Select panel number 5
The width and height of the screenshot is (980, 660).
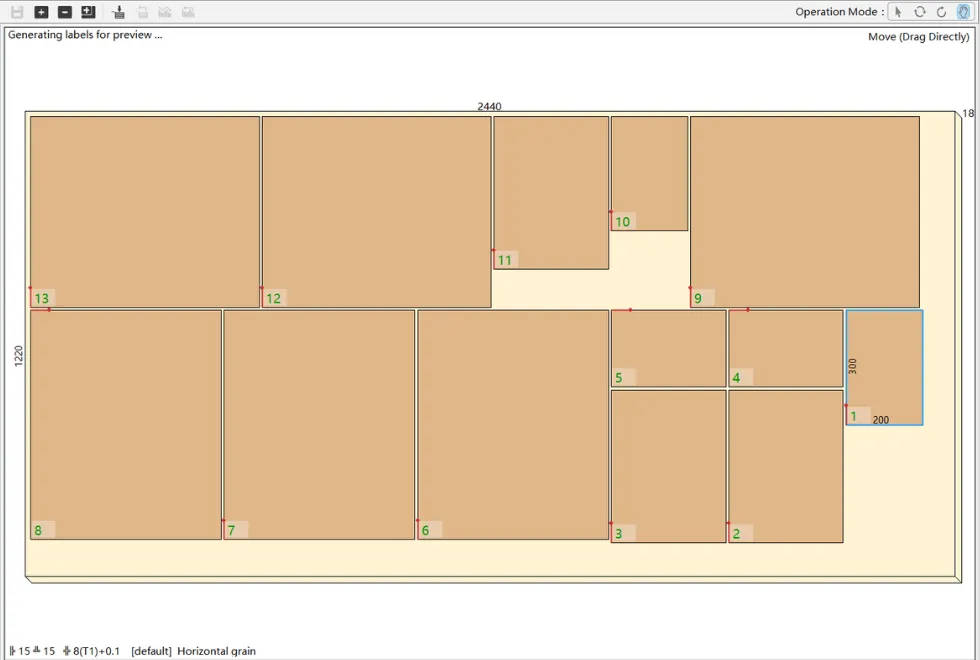[x=668, y=349]
